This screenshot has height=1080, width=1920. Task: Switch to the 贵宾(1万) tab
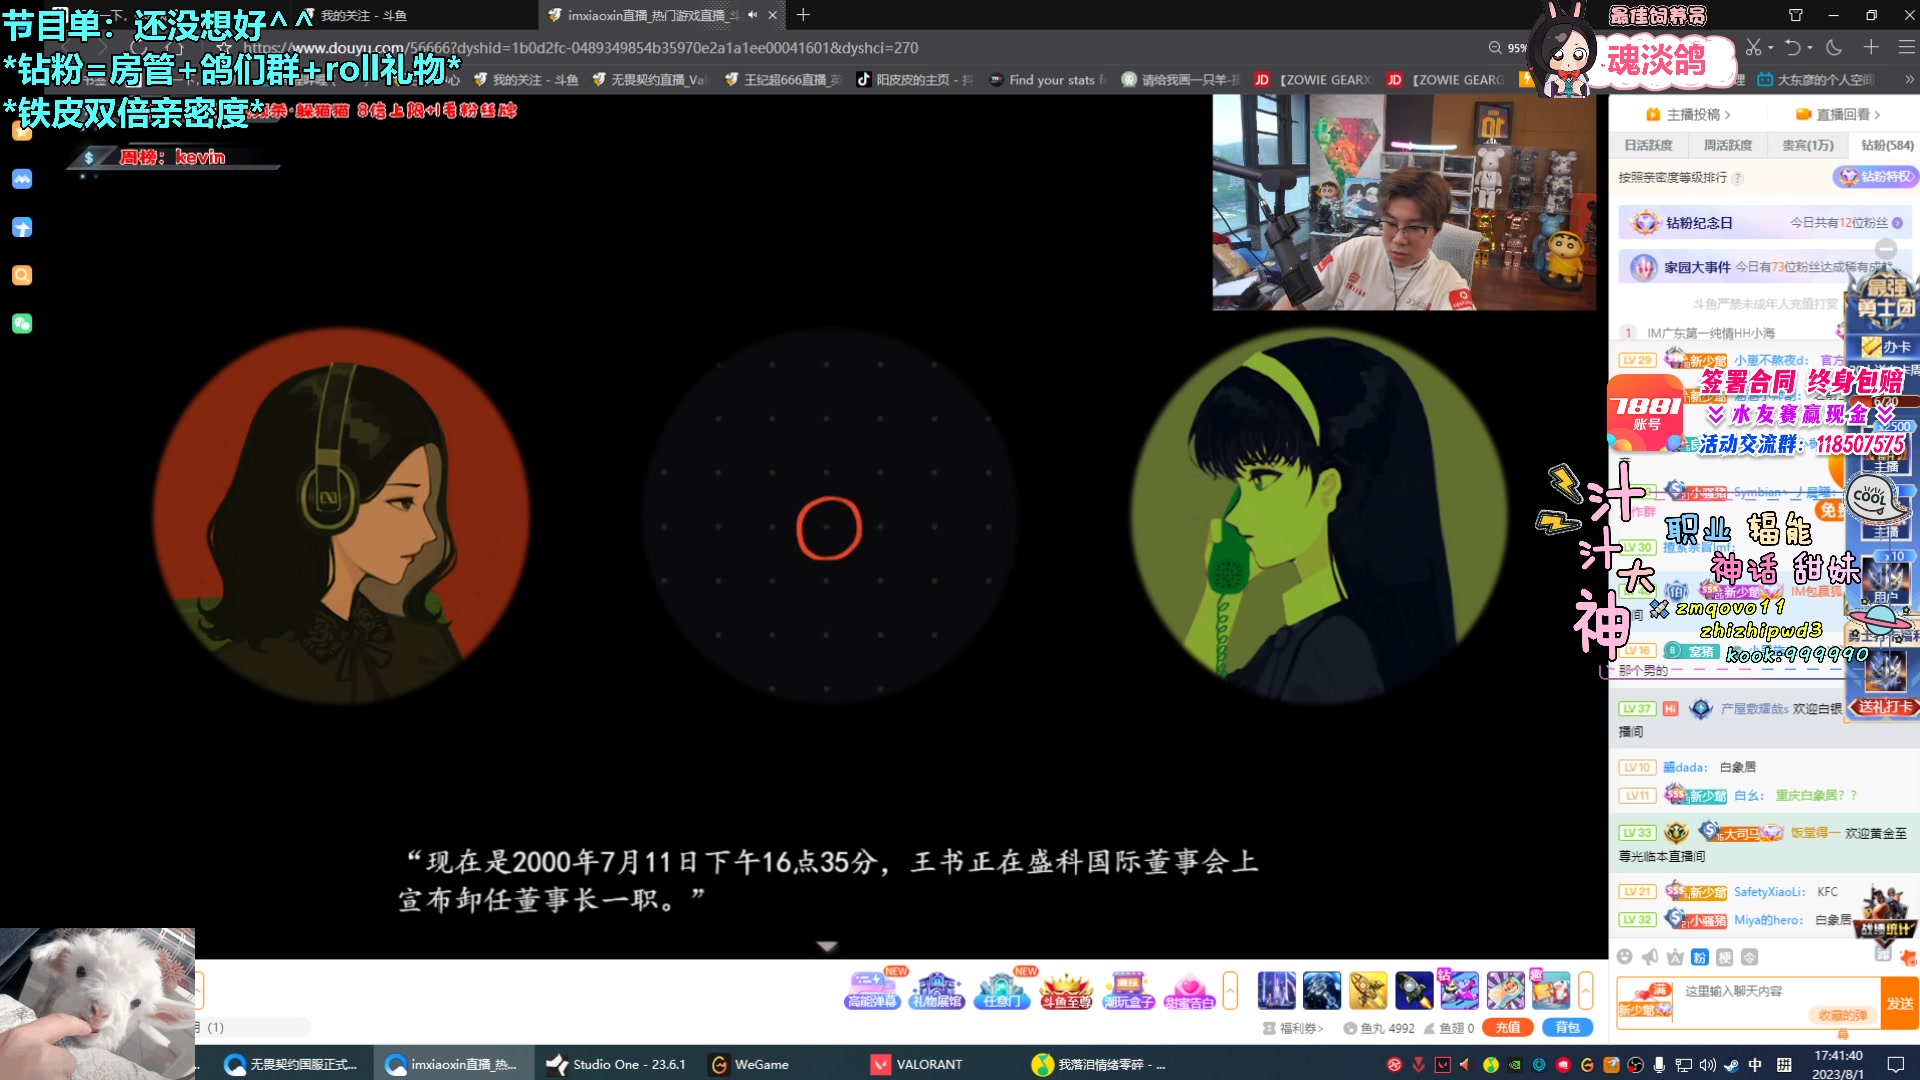[1807, 145]
